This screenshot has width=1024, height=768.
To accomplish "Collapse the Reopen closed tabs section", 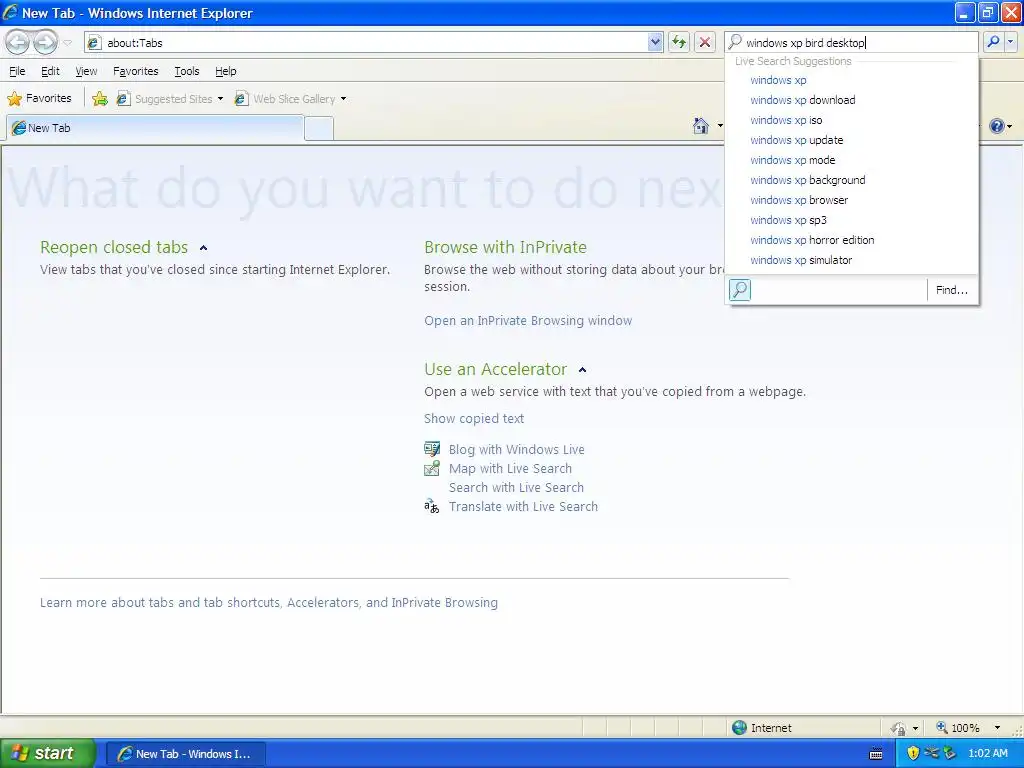I will click(x=204, y=248).
